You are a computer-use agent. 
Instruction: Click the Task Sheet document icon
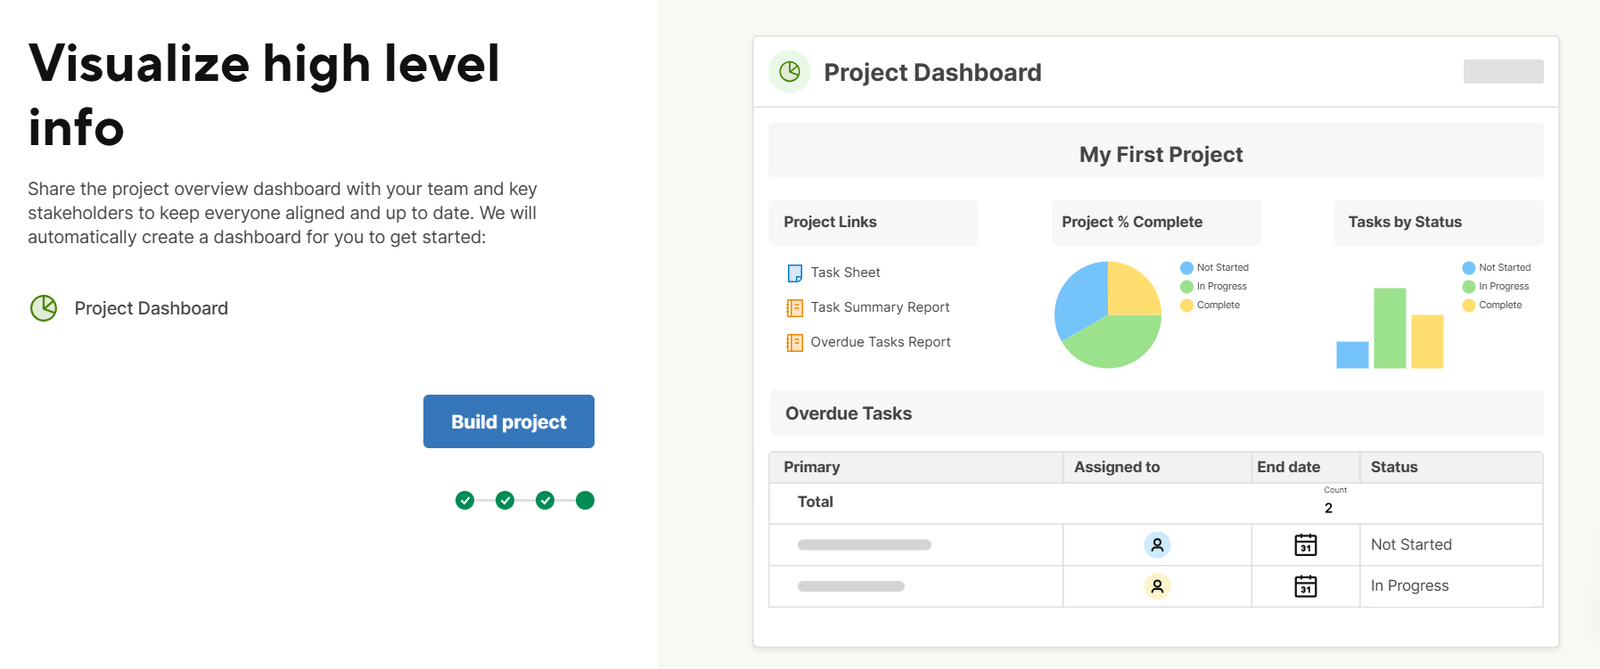[x=795, y=273]
